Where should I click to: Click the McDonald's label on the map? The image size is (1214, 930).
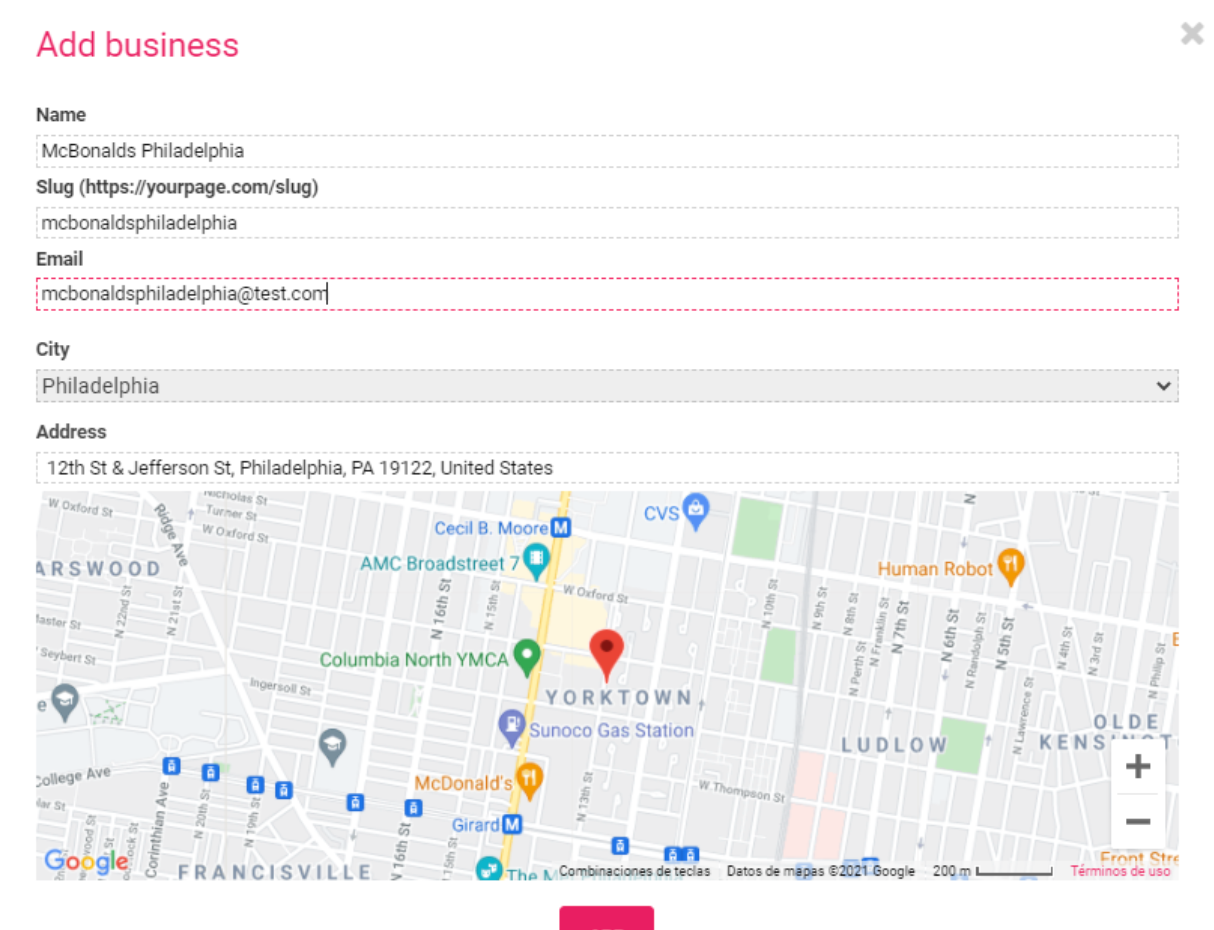point(464,783)
